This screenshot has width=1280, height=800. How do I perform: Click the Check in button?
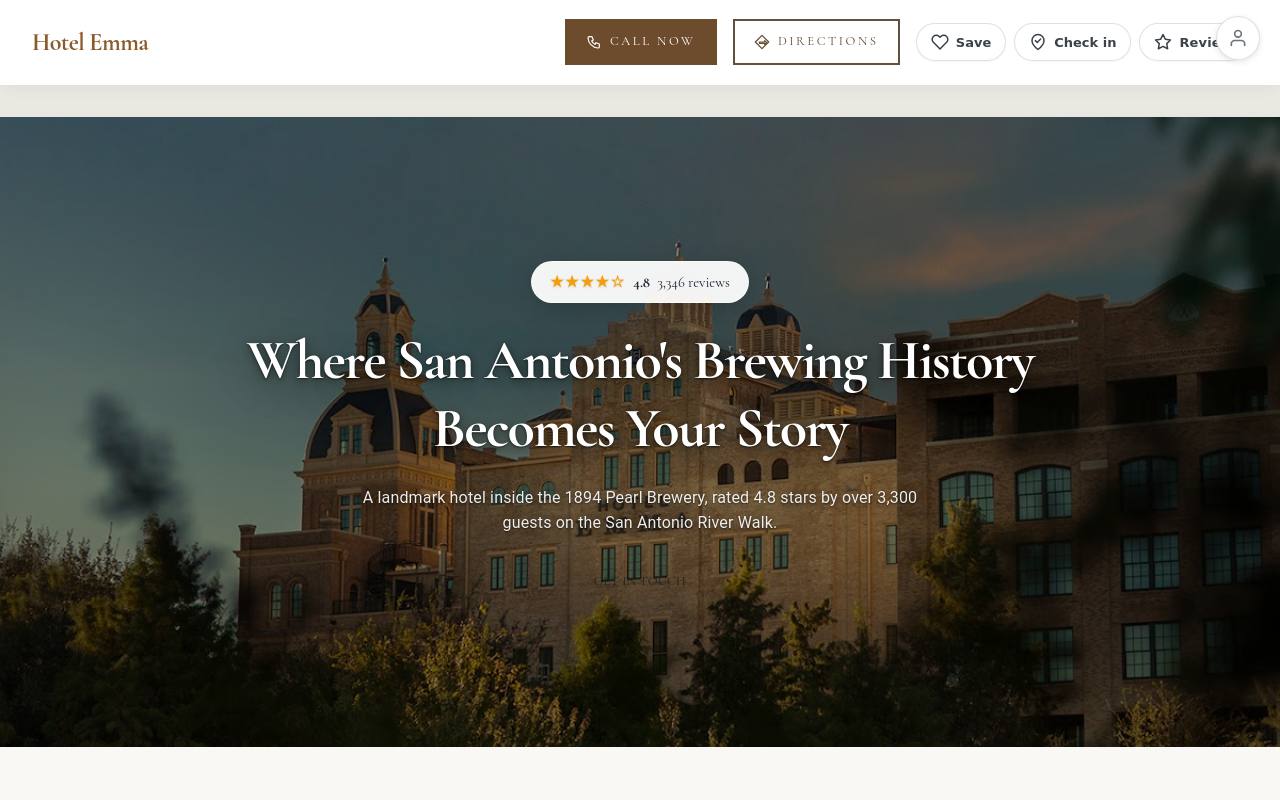1072,42
